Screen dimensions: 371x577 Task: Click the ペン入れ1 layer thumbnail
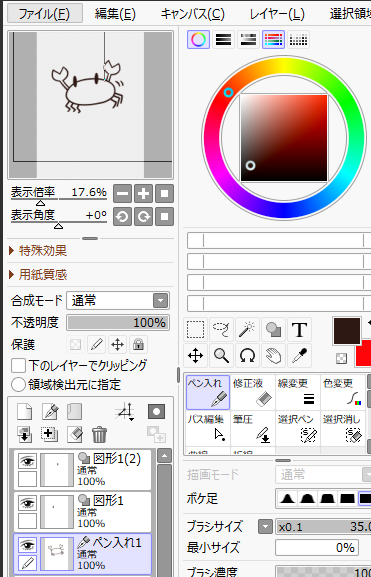(x=57, y=554)
